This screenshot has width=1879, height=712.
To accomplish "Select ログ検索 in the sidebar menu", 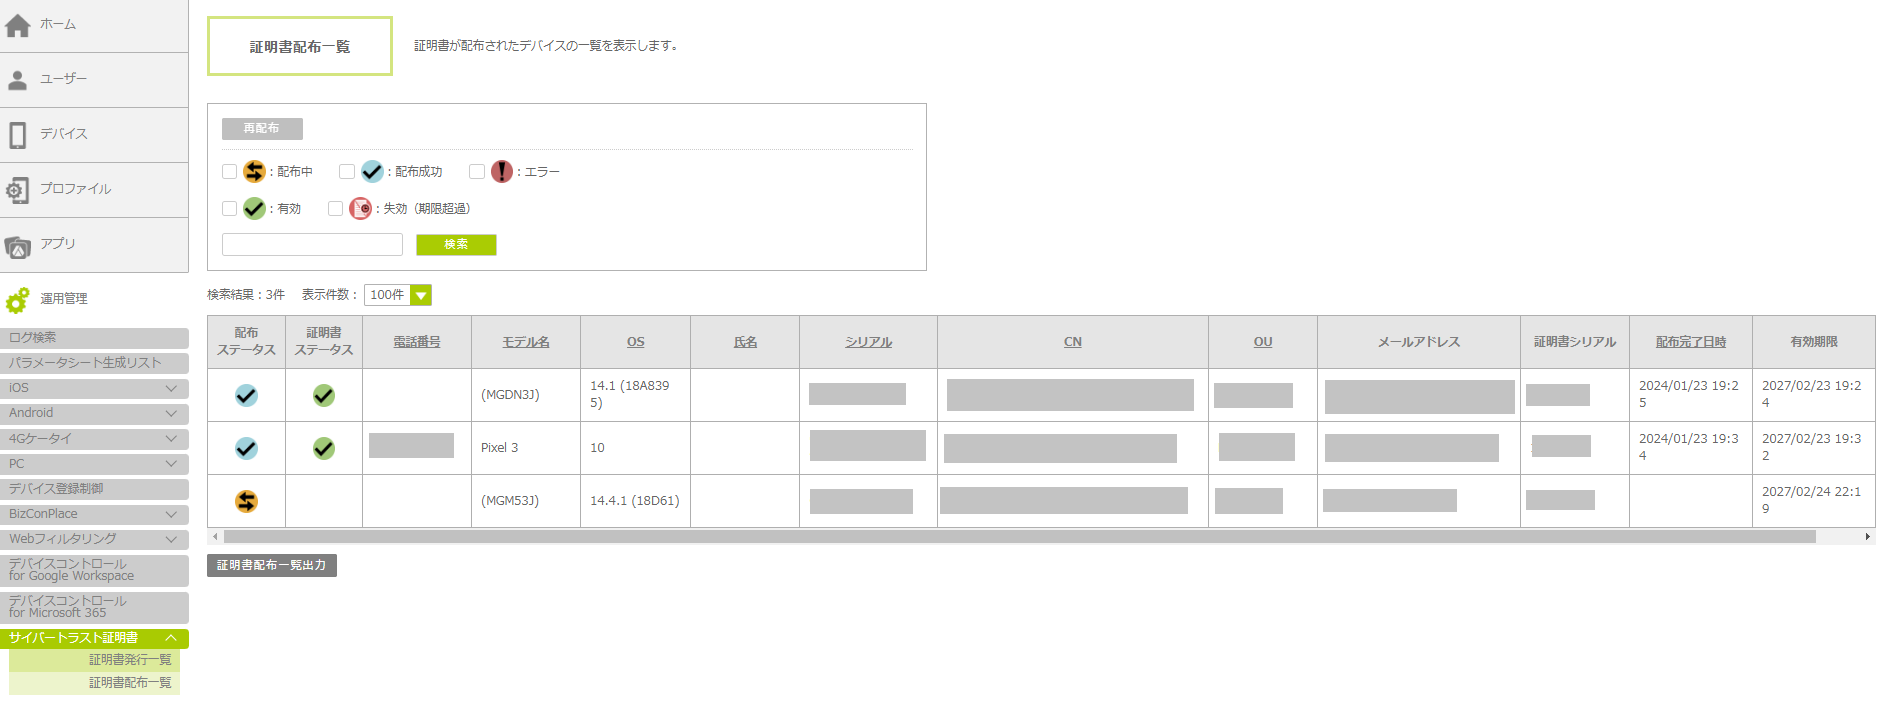I will [x=94, y=338].
